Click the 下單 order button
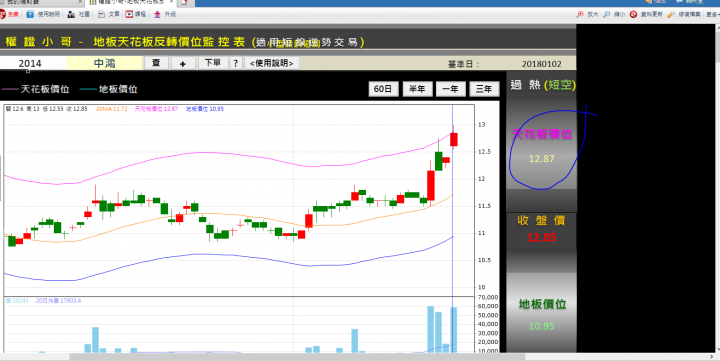Image resolution: width=720 pixels, height=361 pixels. [x=213, y=63]
